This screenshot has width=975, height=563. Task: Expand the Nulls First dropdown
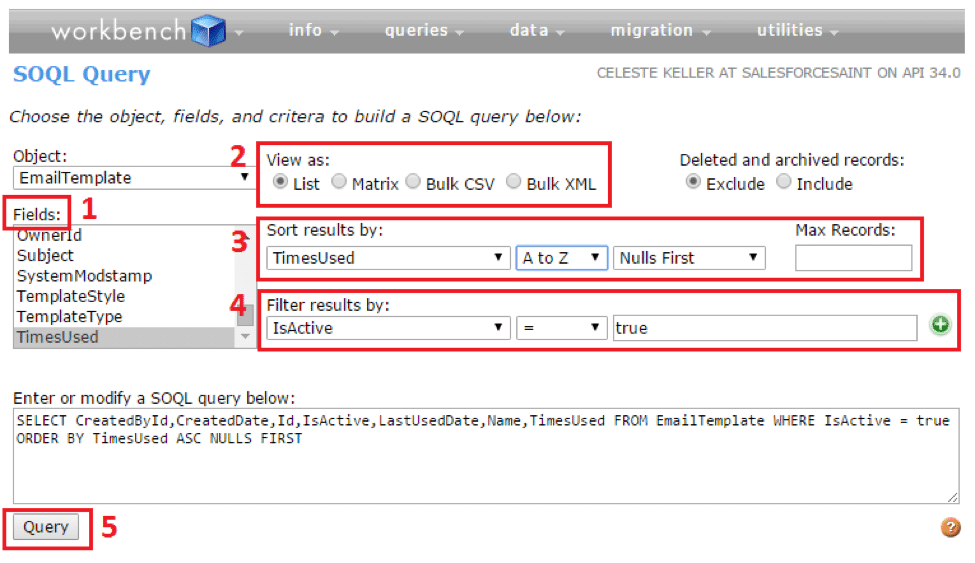[688, 258]
